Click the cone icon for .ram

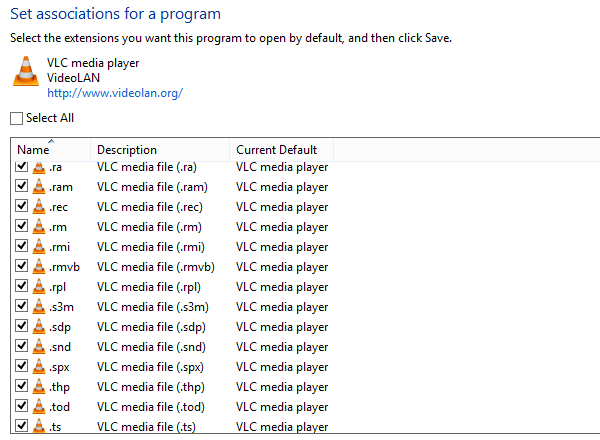pyautogui.click(x=39, y=186)
